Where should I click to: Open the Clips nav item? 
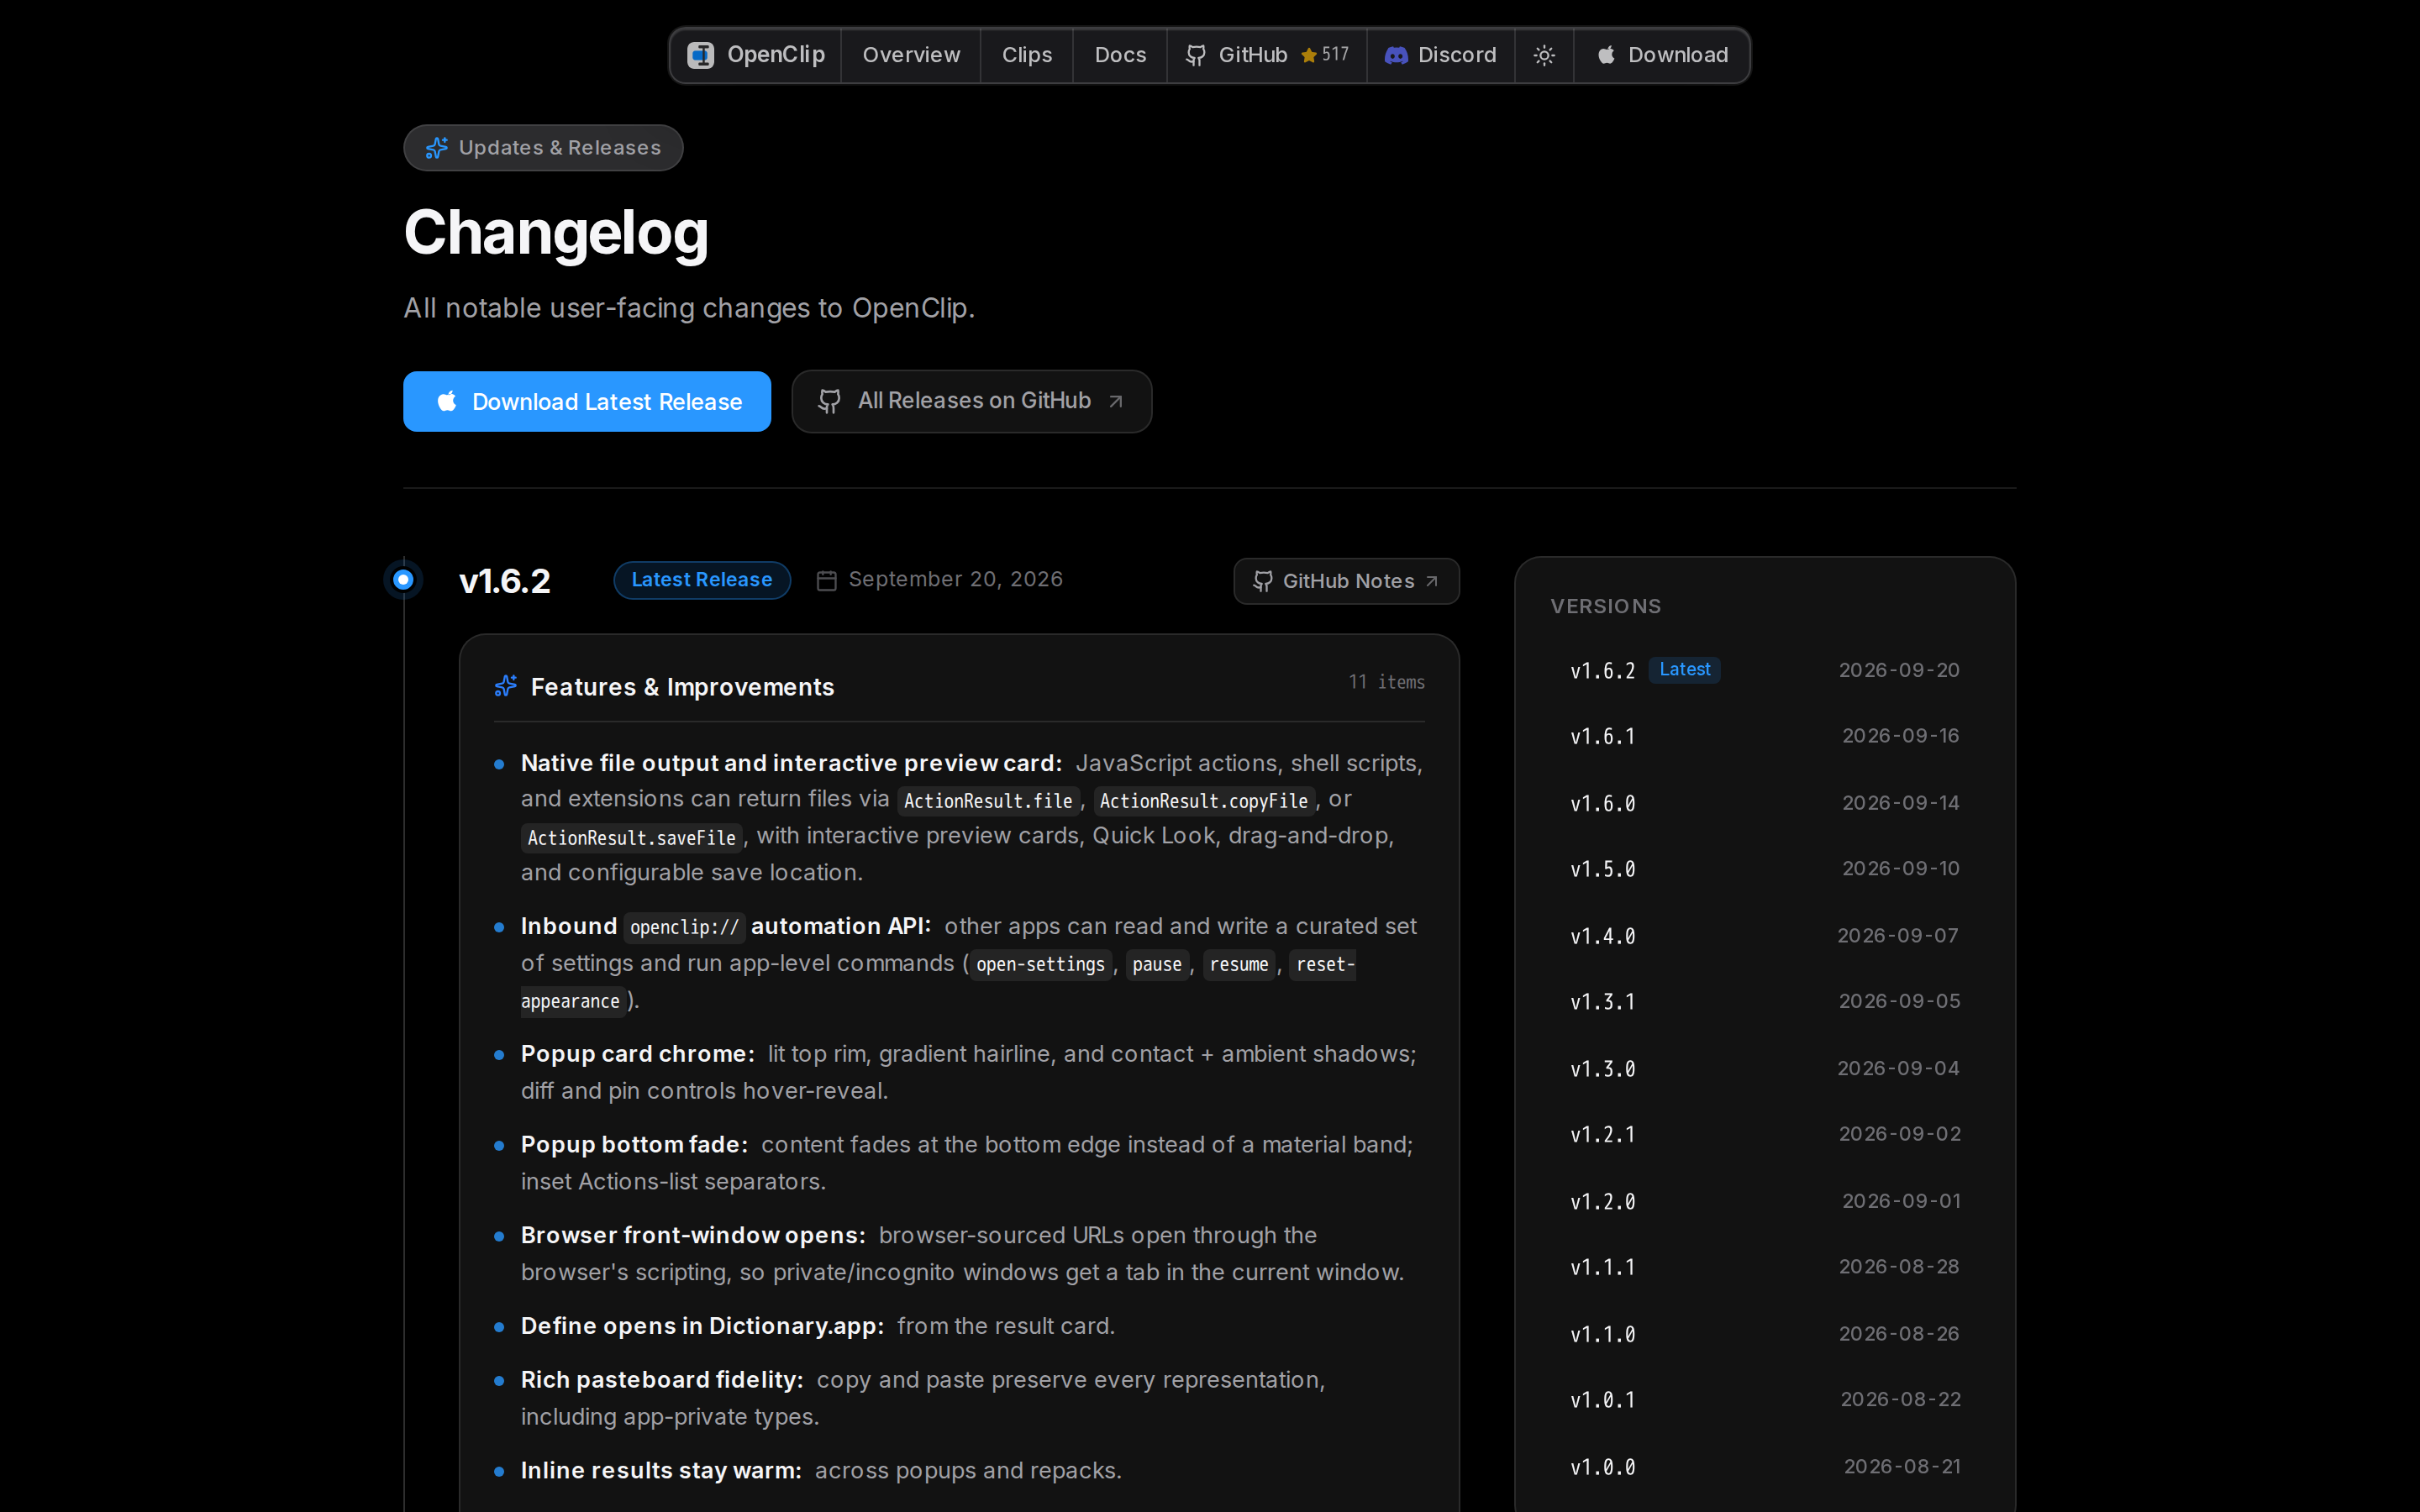[1027, 55]
